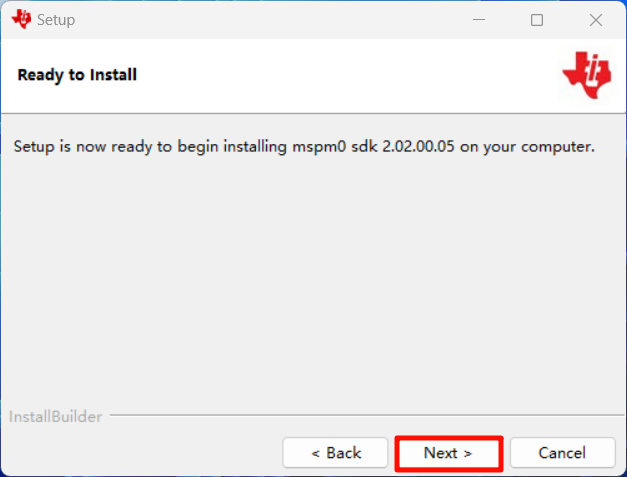Screen dimensions: 627x477
Task: Maximize the Setup installer window
Action: (537, 20)
